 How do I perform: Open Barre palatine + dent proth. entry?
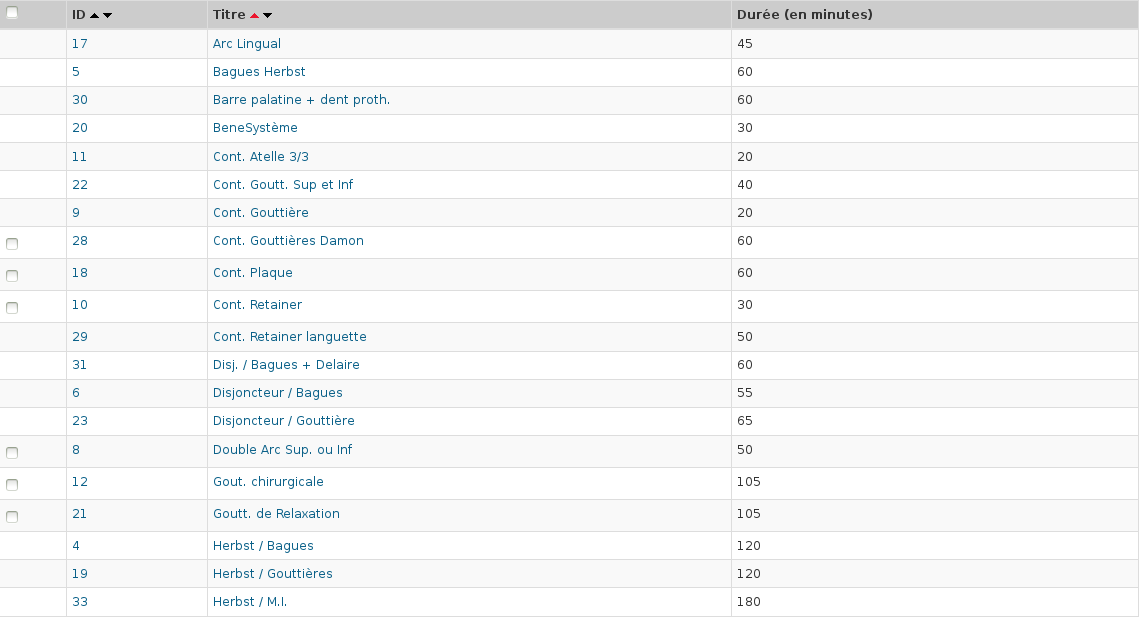click(301, 100)
